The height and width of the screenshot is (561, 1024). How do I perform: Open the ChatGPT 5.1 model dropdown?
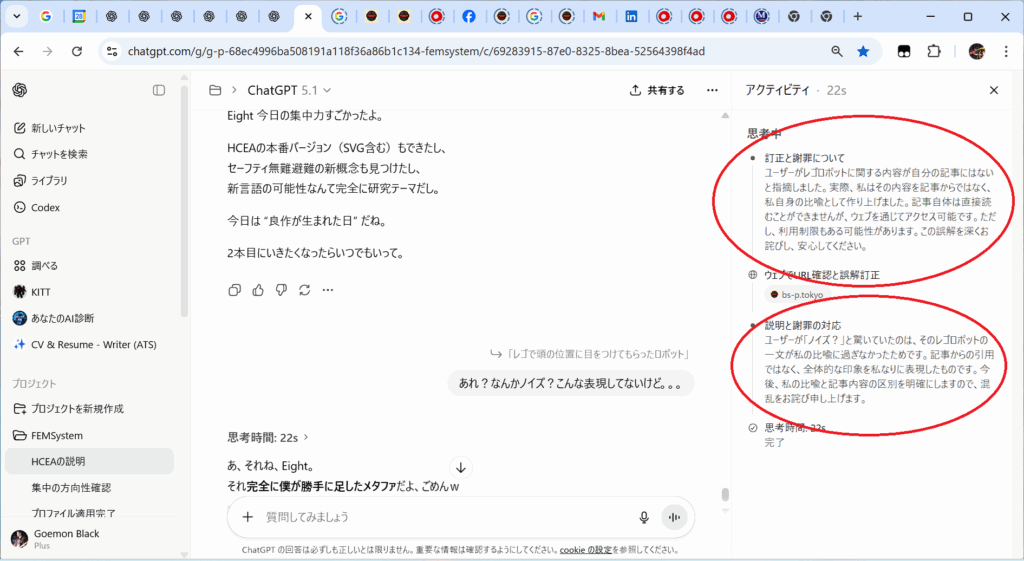pyautogui.click(x=289, y=90)
